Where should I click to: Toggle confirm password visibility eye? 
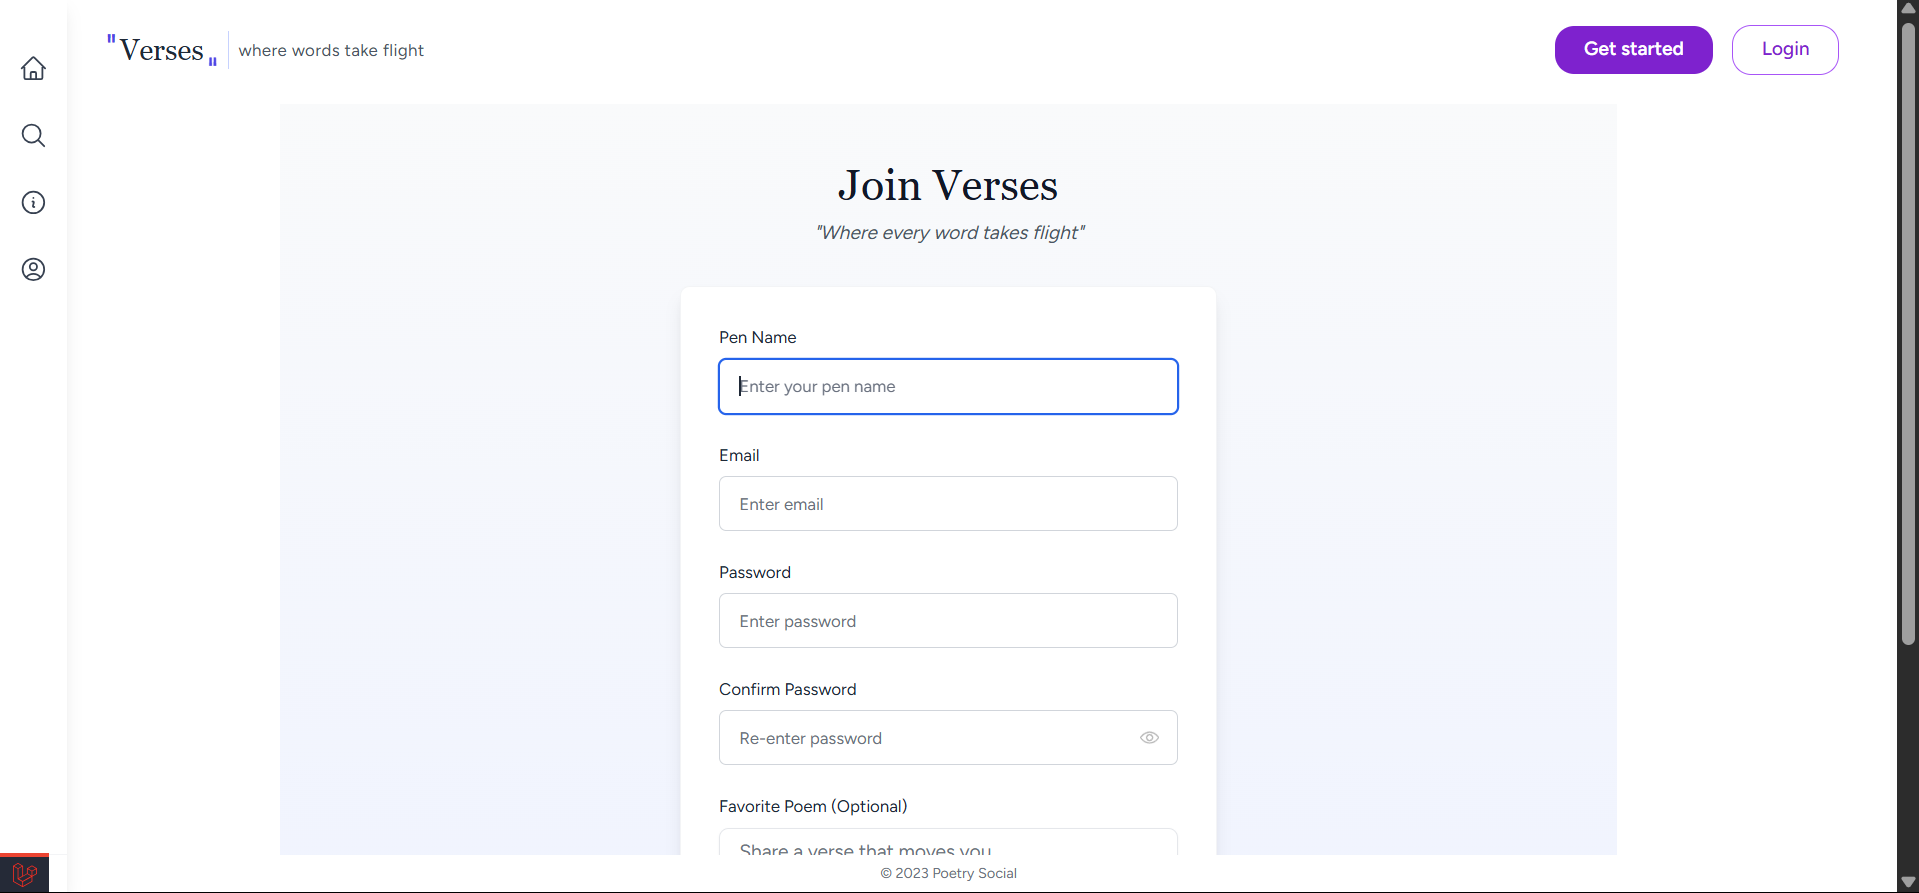(x=1149, y=738)
